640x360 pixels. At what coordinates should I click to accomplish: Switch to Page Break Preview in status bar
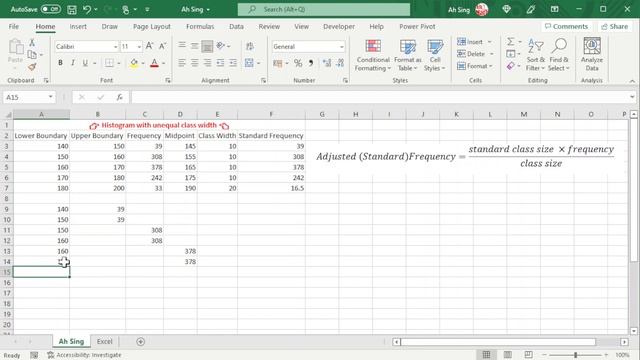click(x=528, y=355)
